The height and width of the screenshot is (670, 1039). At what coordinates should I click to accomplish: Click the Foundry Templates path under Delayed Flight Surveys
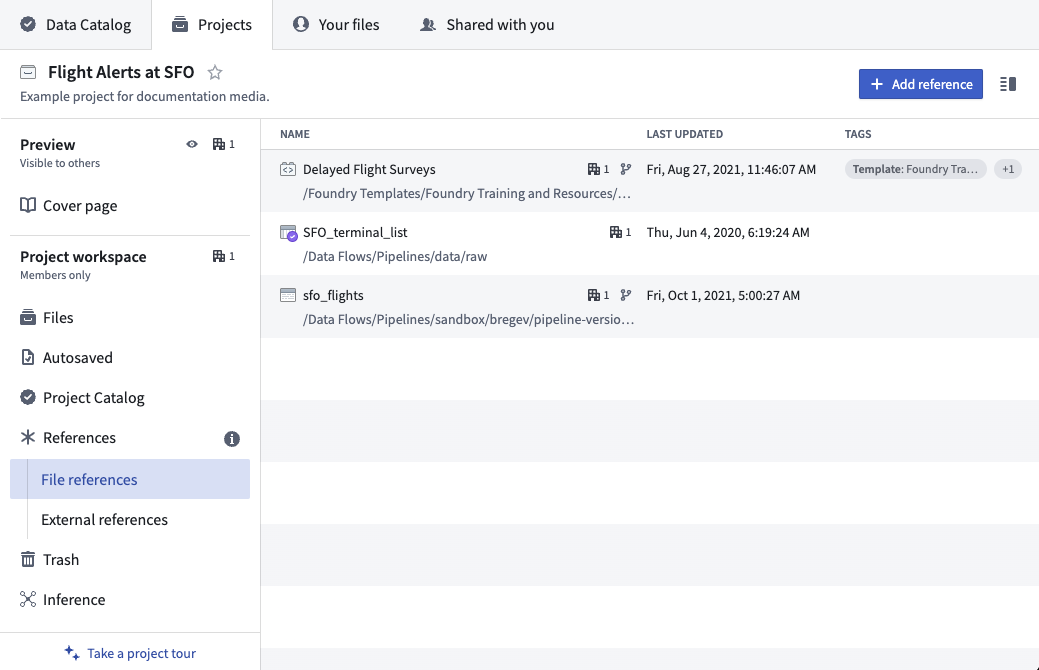pos(467,194)
